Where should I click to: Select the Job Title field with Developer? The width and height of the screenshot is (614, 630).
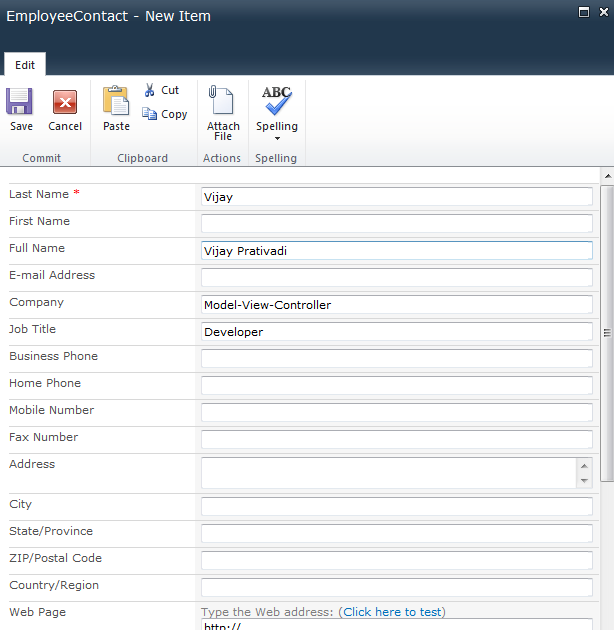pos(397,331)
